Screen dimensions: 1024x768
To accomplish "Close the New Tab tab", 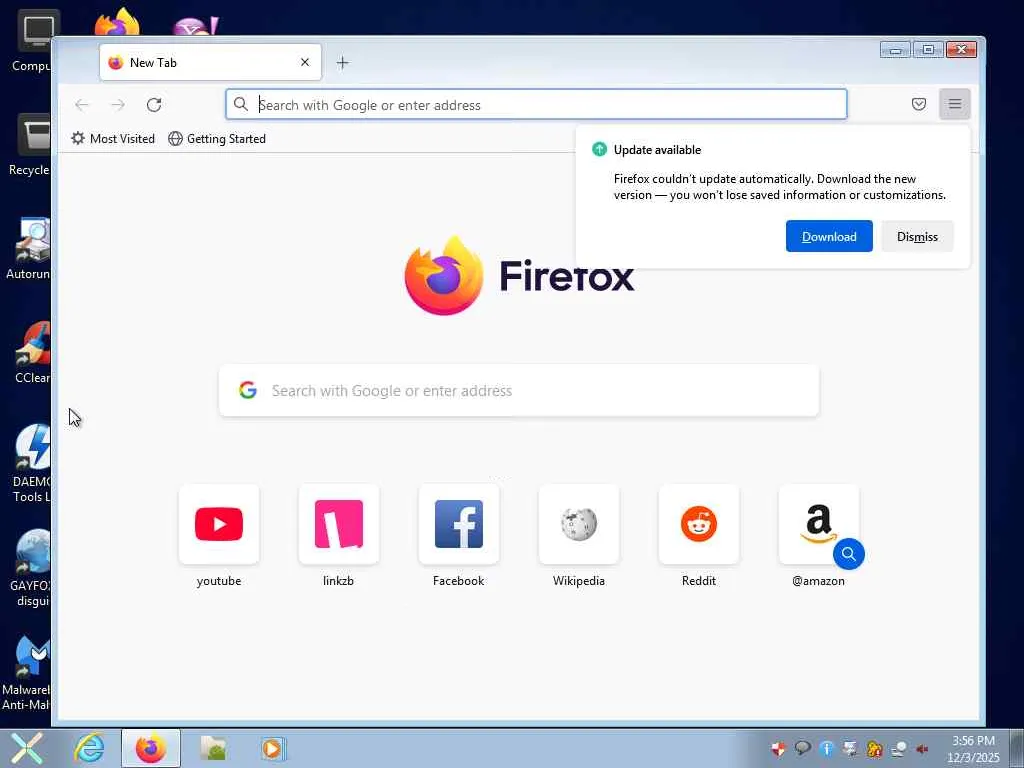I will click(305, 62).
